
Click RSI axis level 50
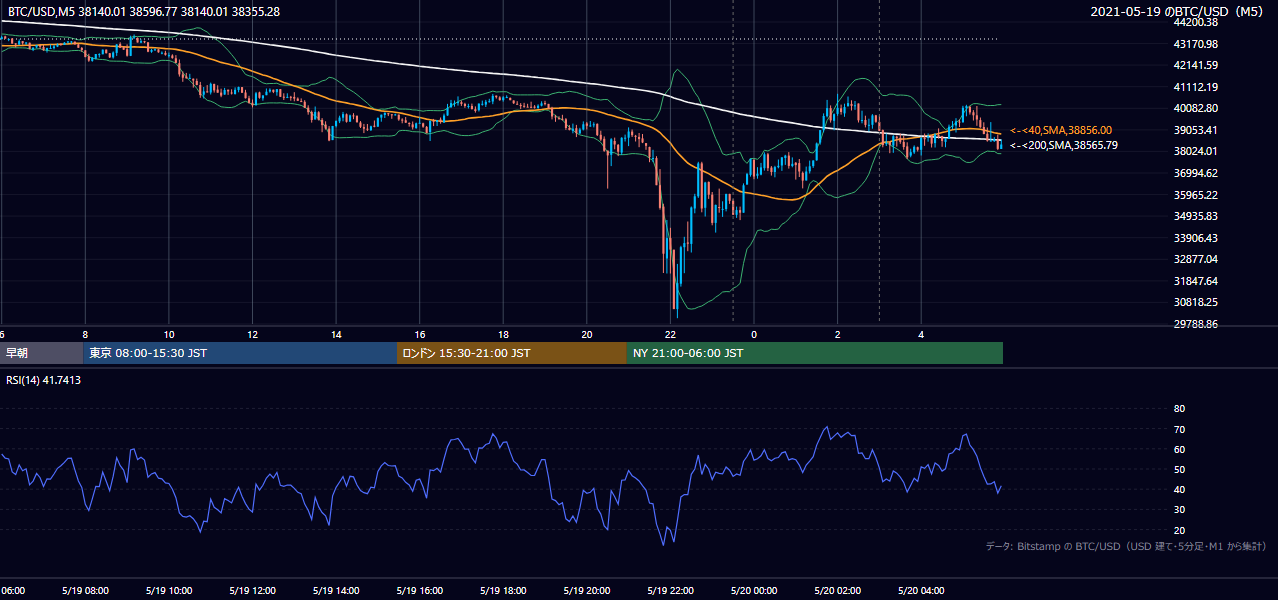pyautogui.click(x=1179, y=469)
